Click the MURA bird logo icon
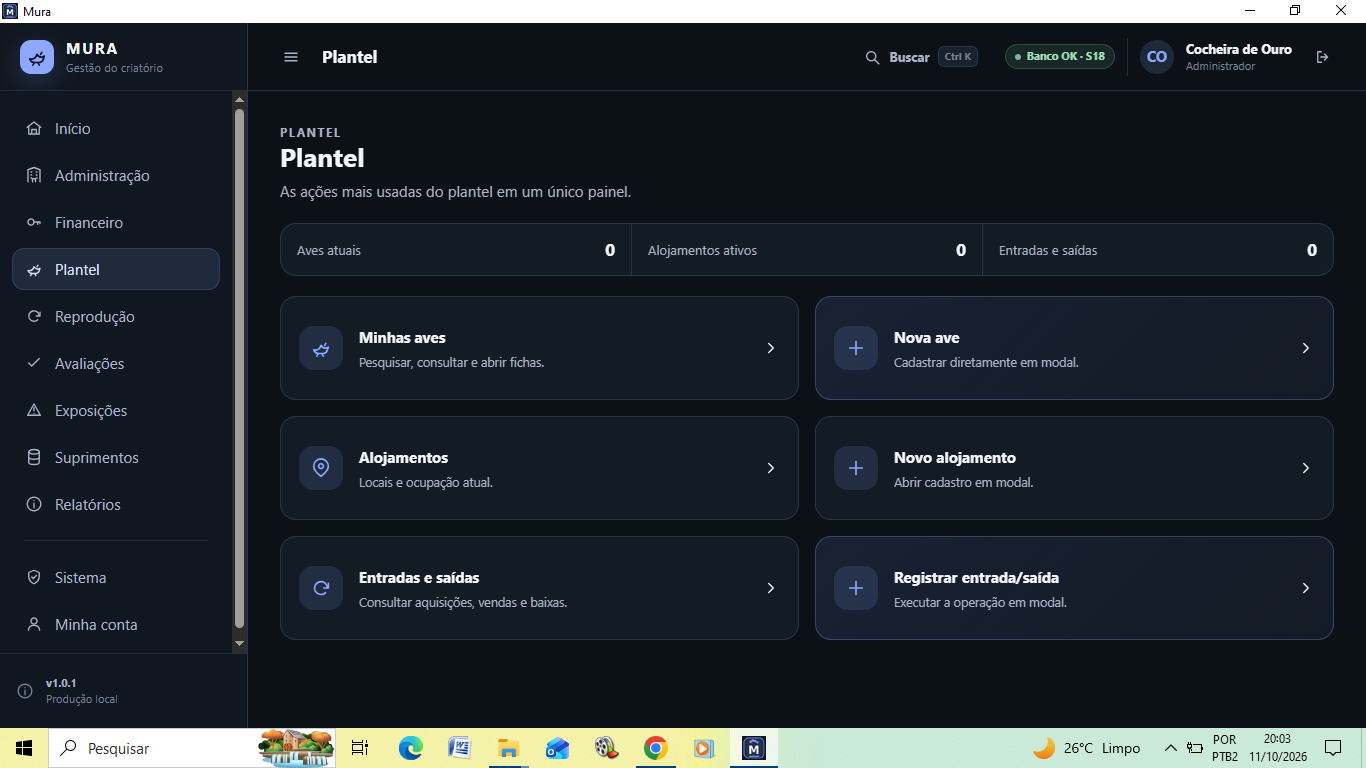 37,57
